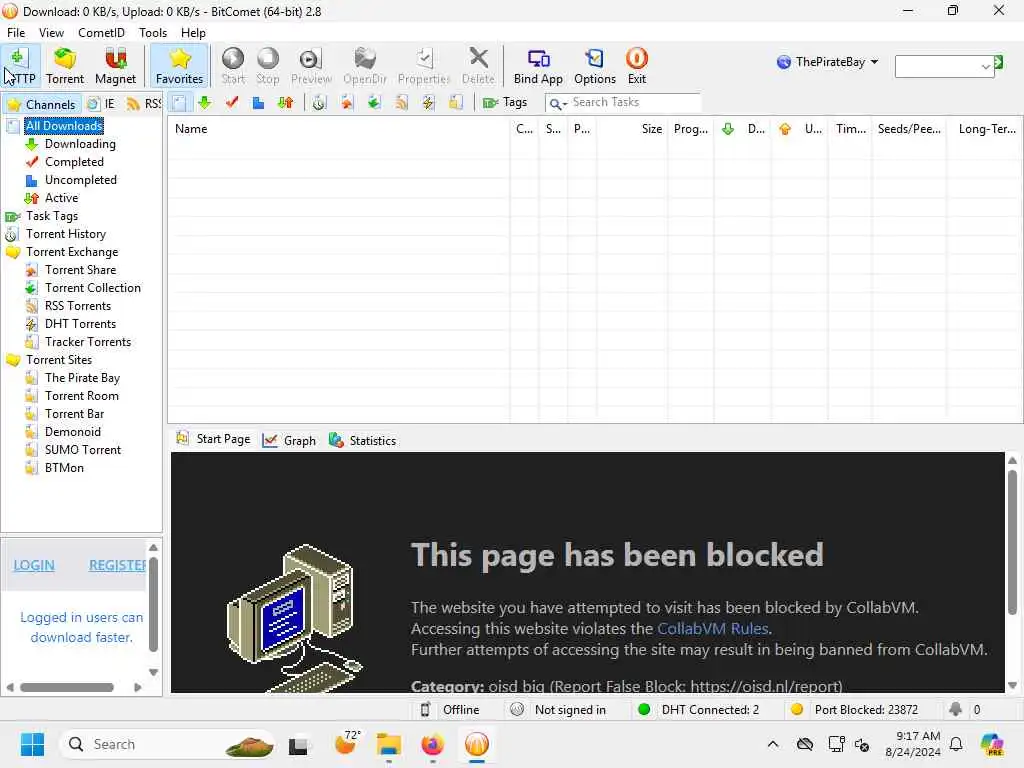Open the Tools menu
Image resolution: width=1024 pixels, height=768 pixels.
point(153,33)
